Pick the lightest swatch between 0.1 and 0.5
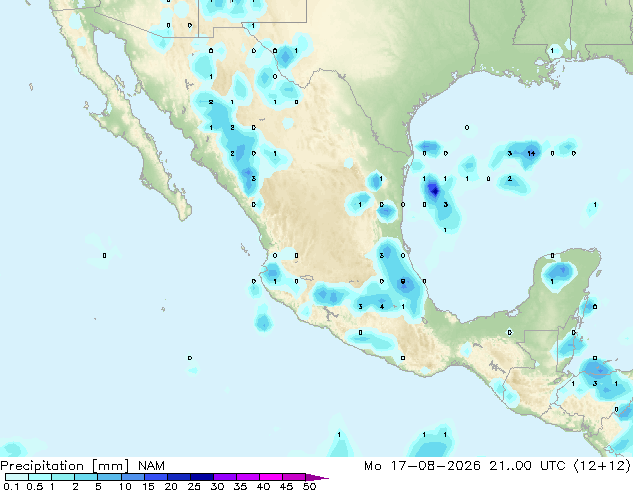This screenshot has width=634, height=490. pos(17,477)
